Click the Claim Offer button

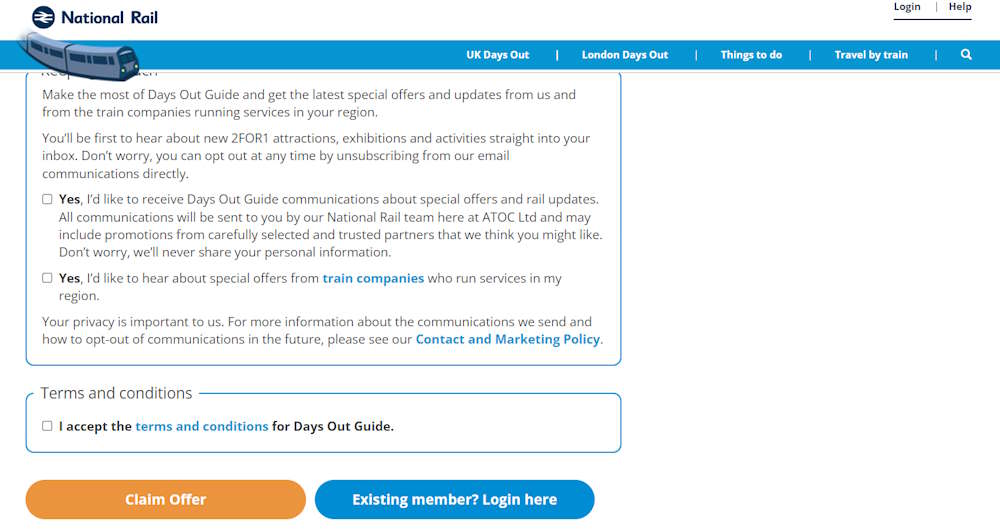[x=166, y=499]
